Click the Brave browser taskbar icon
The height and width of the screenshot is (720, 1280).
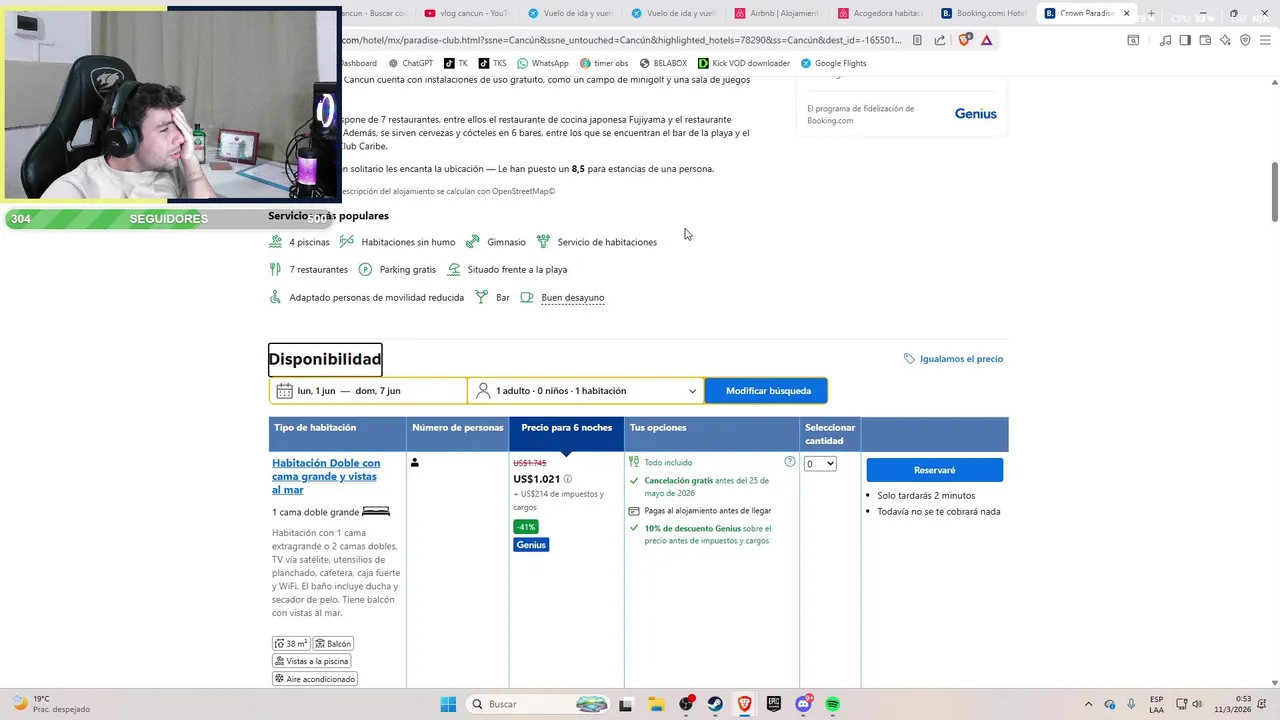tap(745, 704)
